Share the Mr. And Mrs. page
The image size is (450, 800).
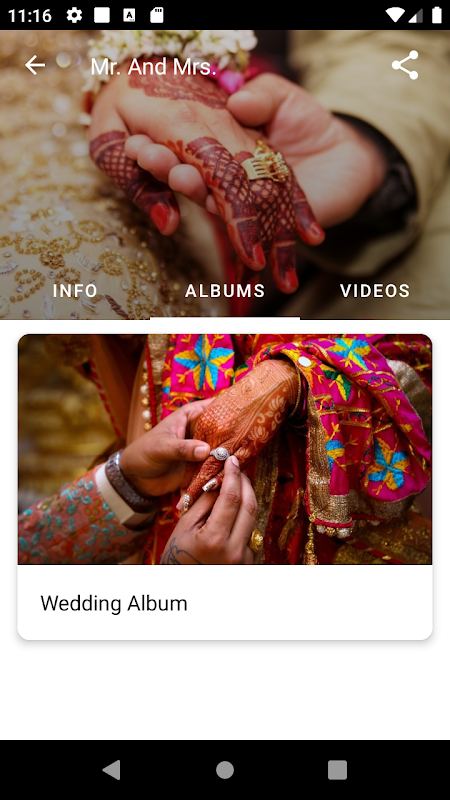tap(405, 65)
